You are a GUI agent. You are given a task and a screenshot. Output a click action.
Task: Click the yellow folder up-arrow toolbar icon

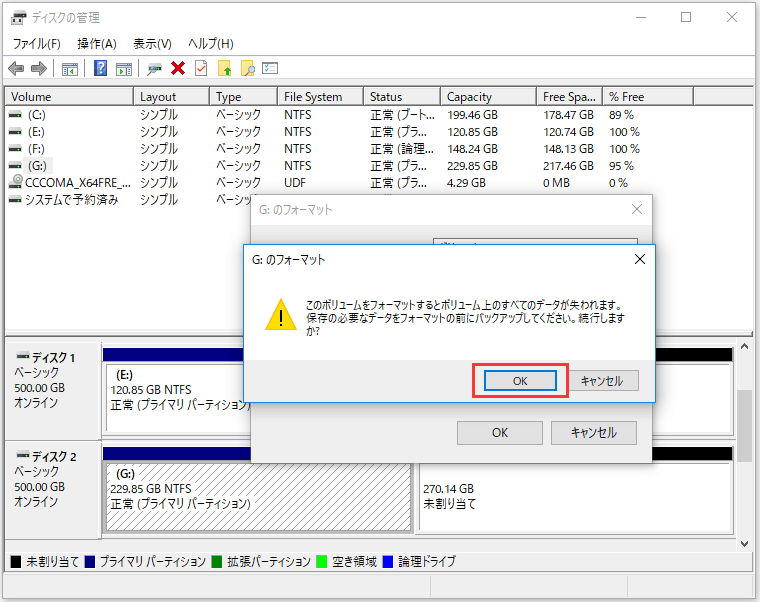pos(224,68)
